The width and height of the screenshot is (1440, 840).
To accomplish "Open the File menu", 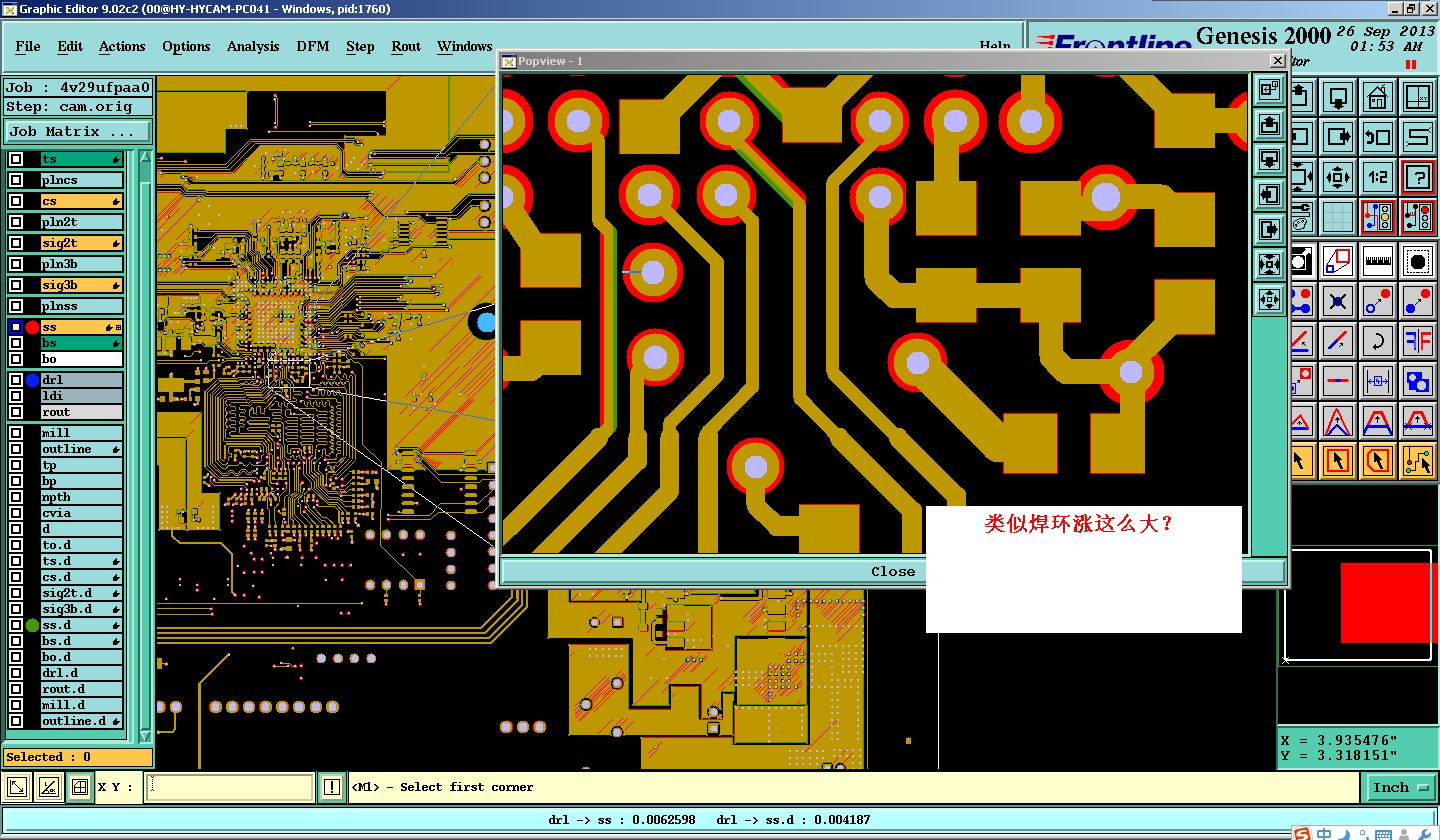I will click(x=28, y=47).
